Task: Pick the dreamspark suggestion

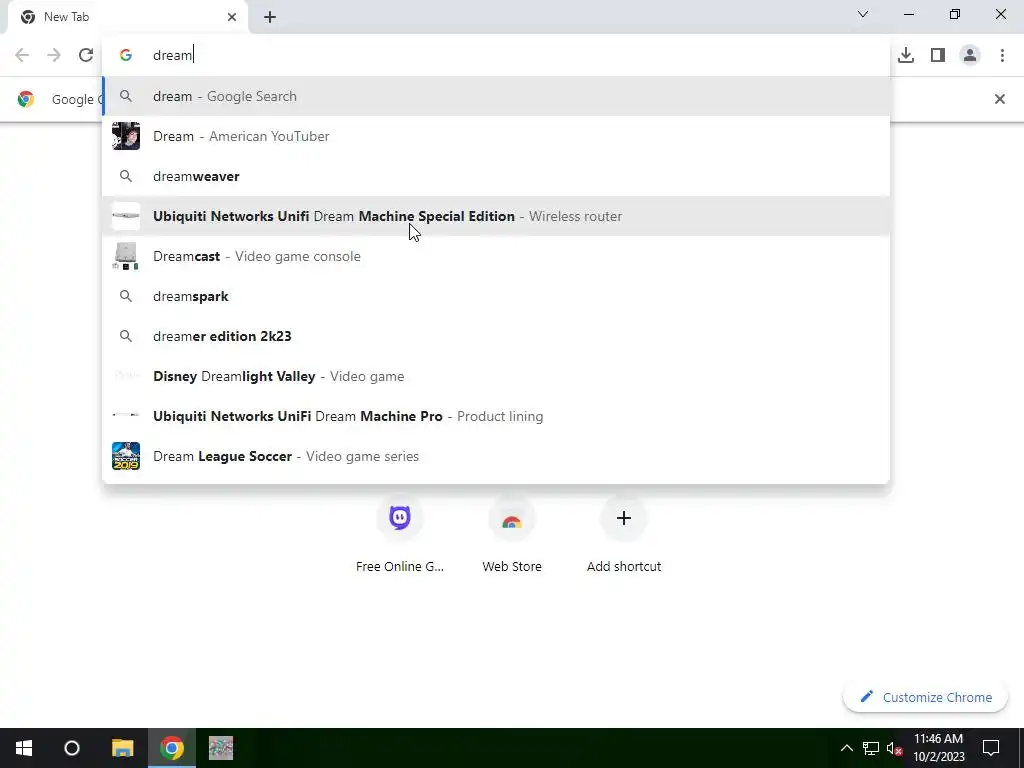Action: point(496,296)
